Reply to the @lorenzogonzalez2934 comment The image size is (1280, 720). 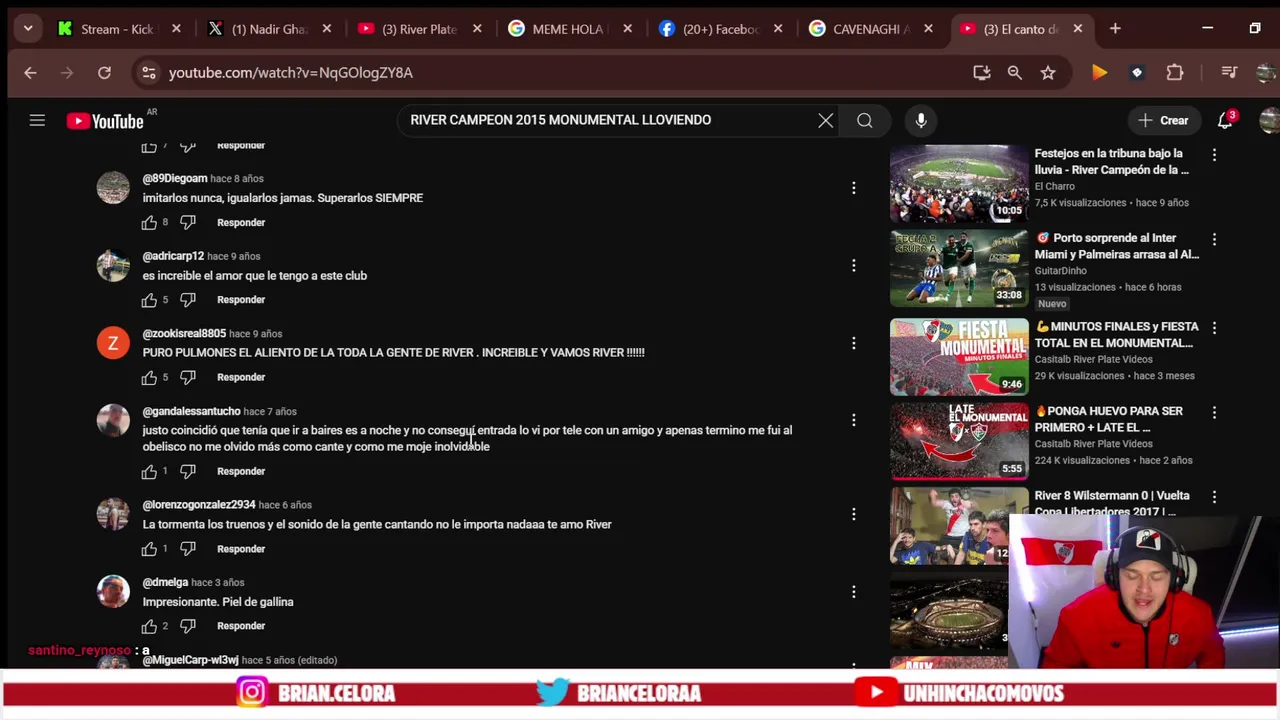[241, 549]
